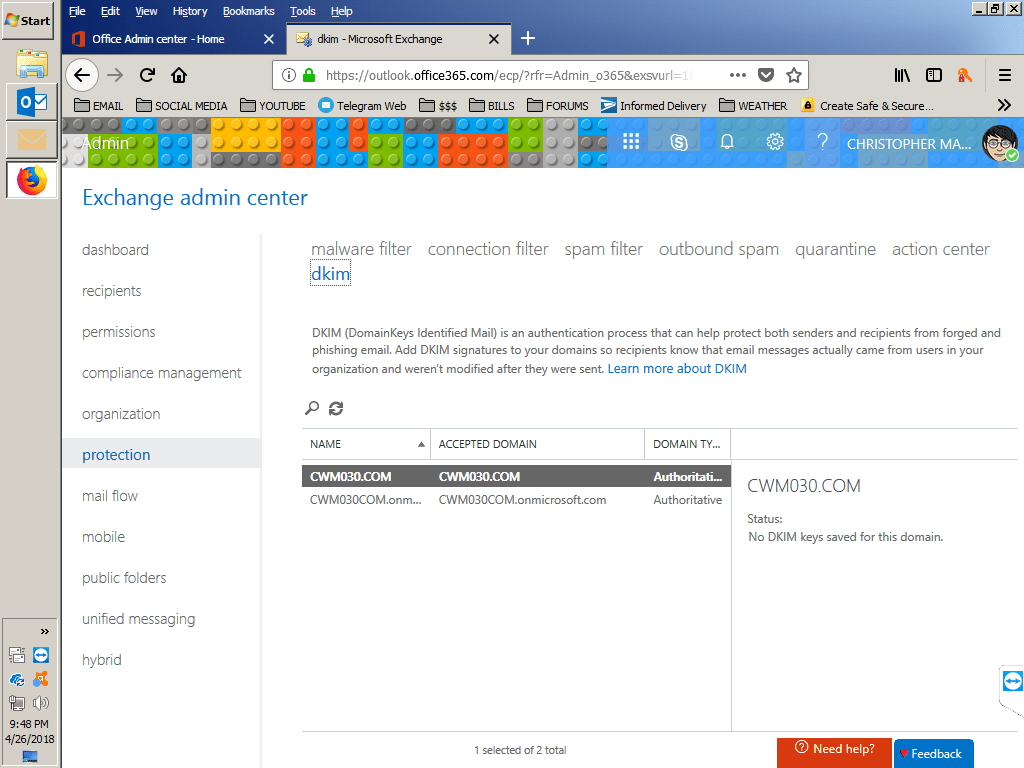Expand the bookmarks overflow chevron
1024x768 pixels.
pyautogui.click(x=1003, y=104)
